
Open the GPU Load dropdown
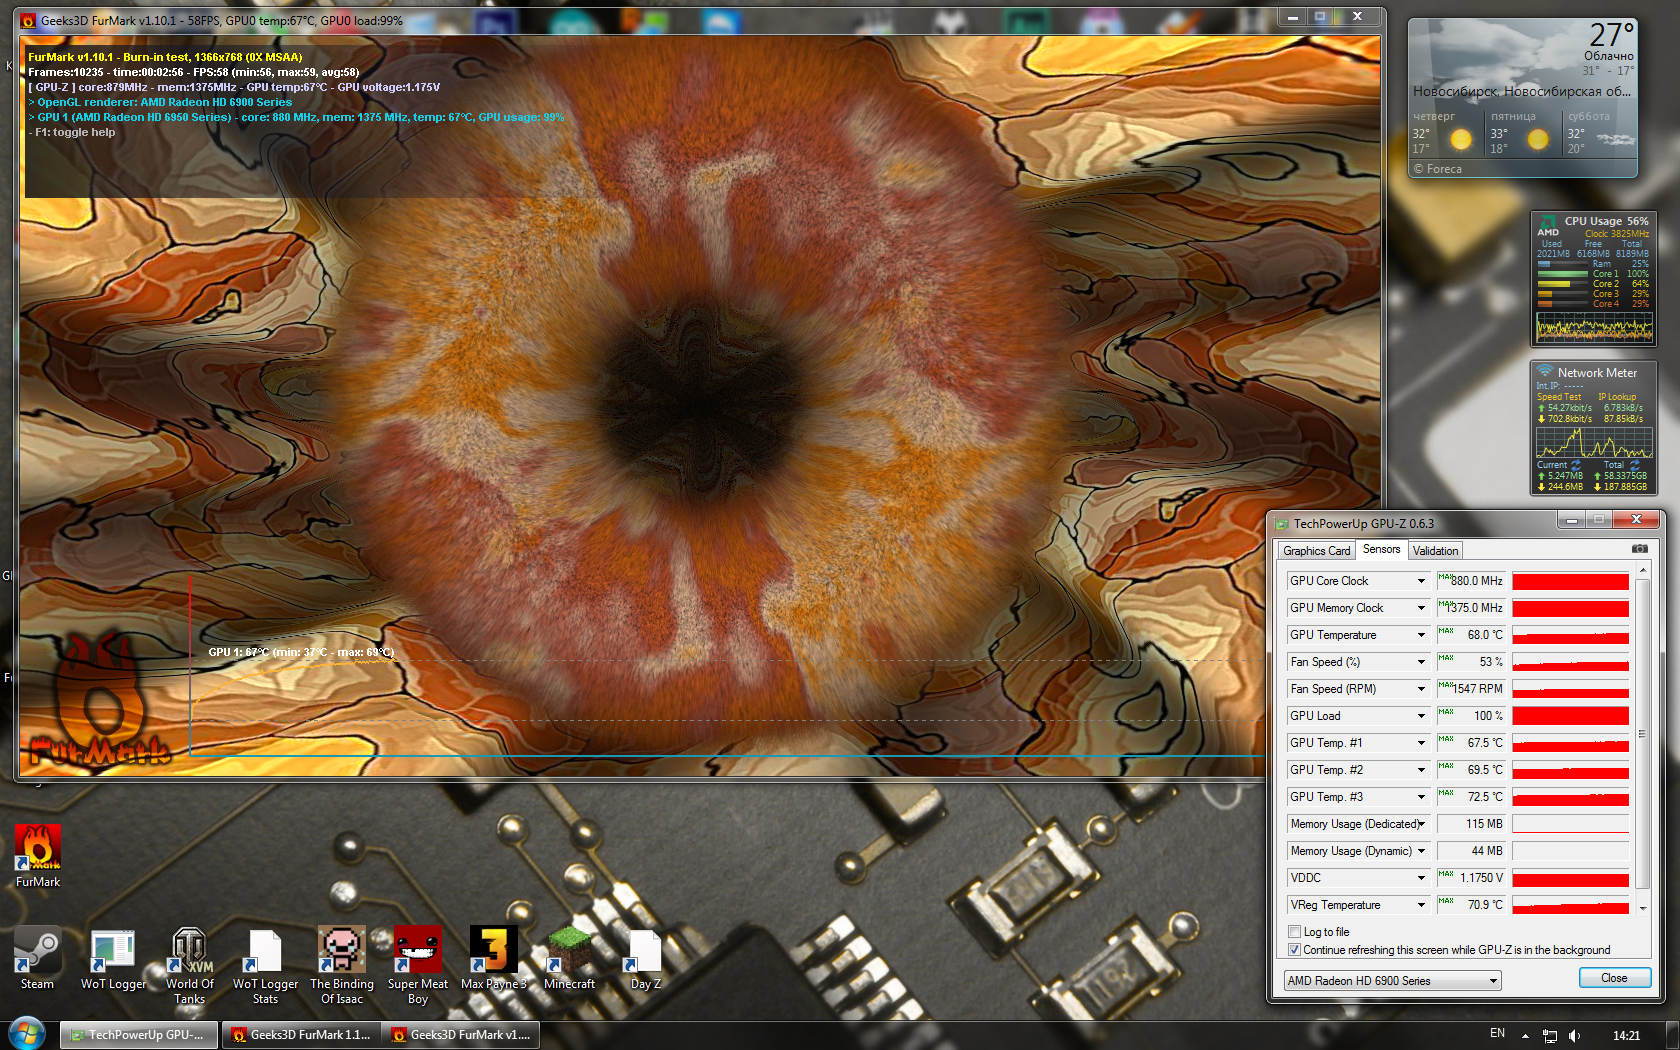click(1421, 716)
